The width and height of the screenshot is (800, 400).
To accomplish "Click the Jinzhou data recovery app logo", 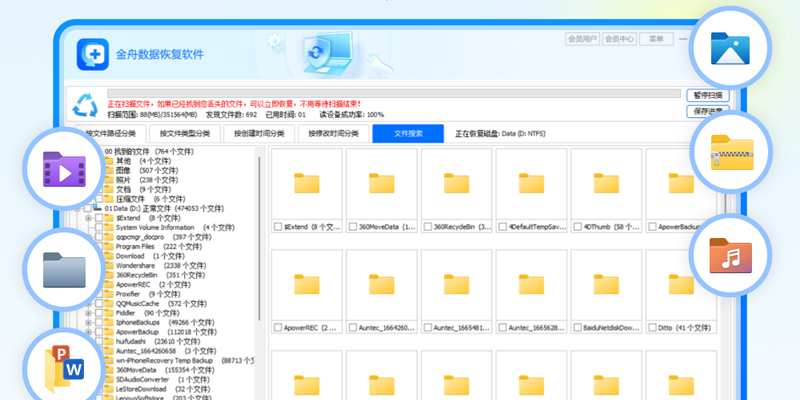I will (x=93, y=55).
